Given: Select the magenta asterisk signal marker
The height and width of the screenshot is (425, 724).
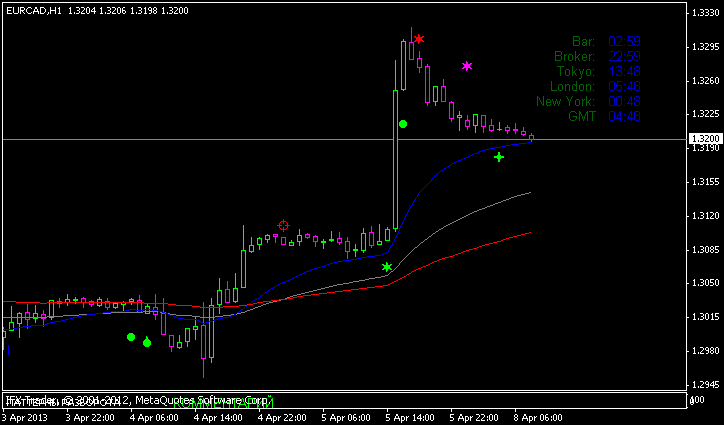Looking at the screenshot, I should (x=466, y=66).
